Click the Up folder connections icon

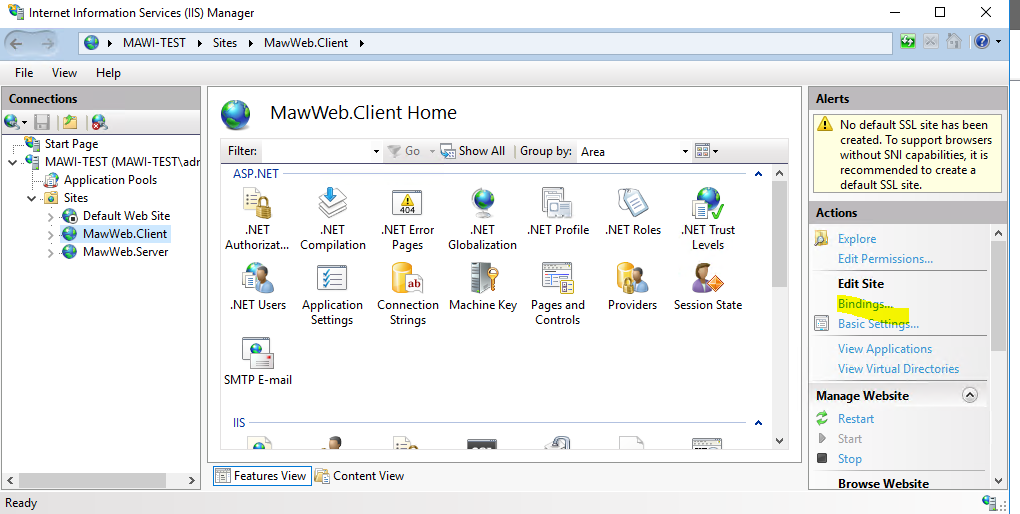70,122
